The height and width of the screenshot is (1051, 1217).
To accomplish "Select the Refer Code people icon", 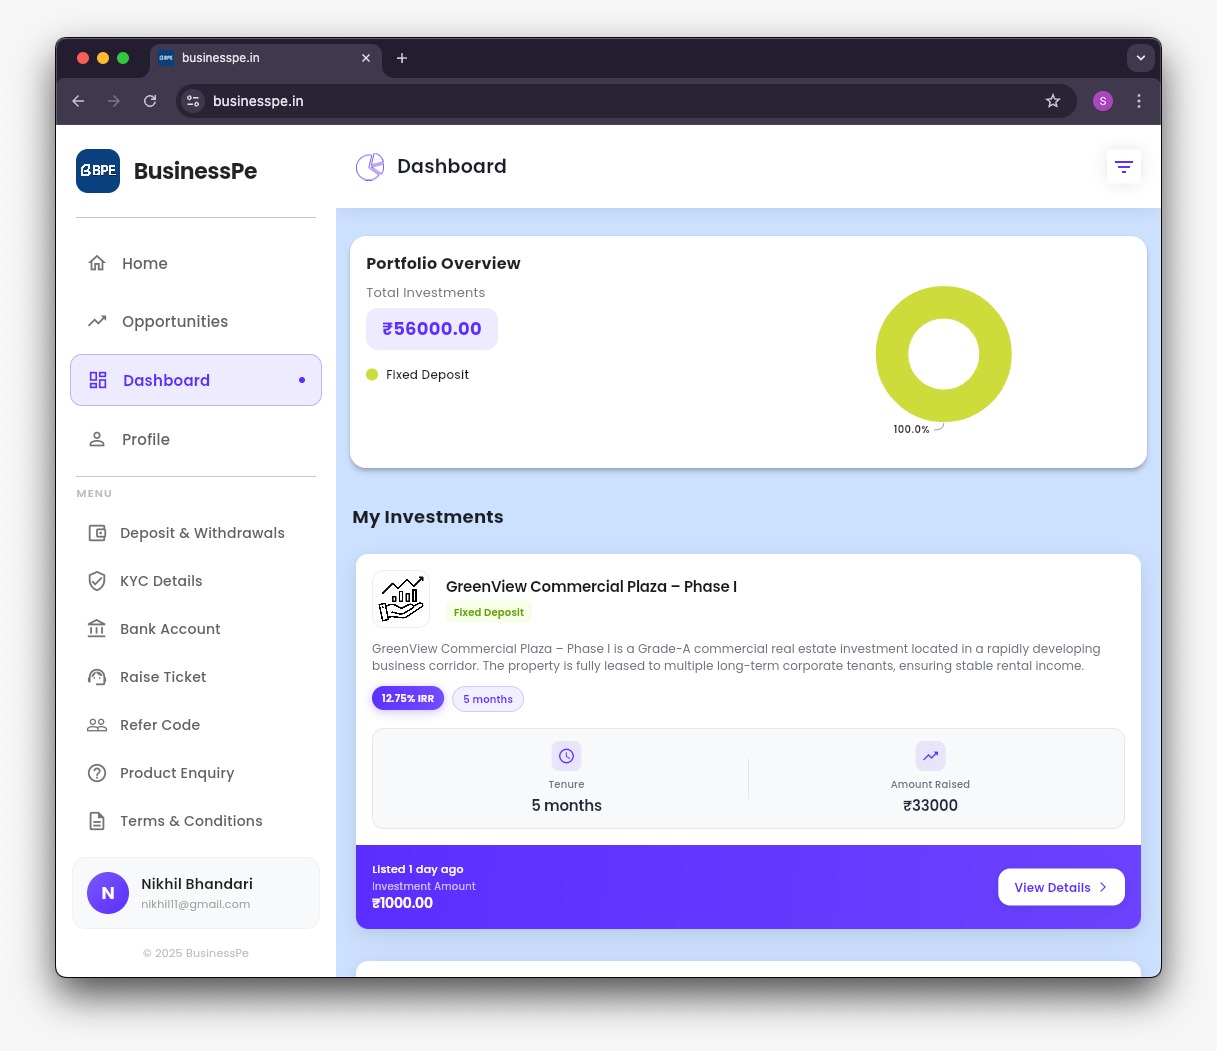I will click(97, 724).
